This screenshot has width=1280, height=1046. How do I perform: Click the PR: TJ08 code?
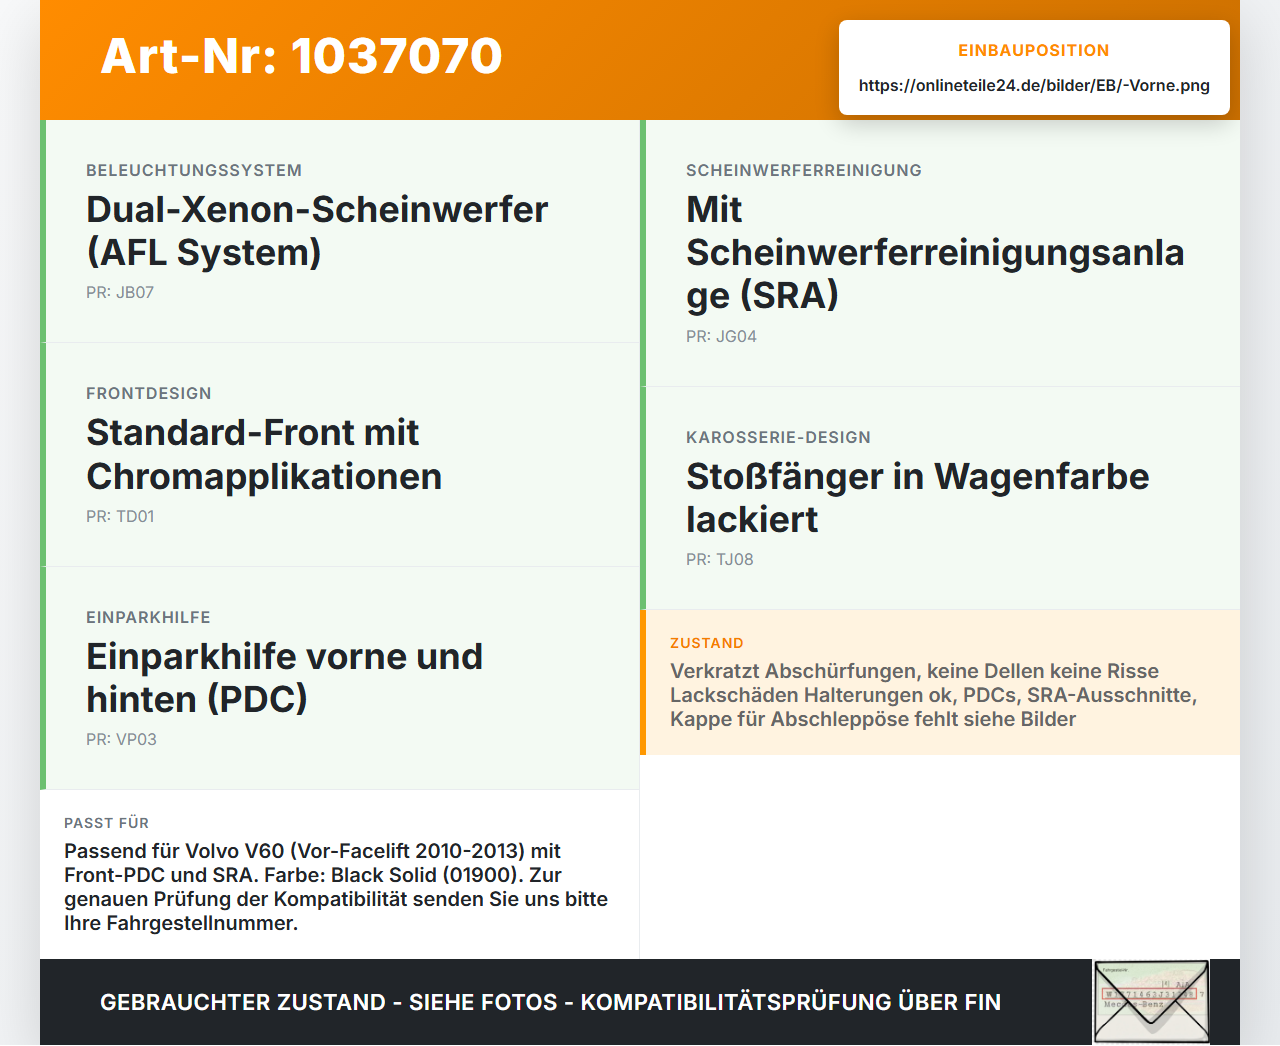[x=720, y=559]
